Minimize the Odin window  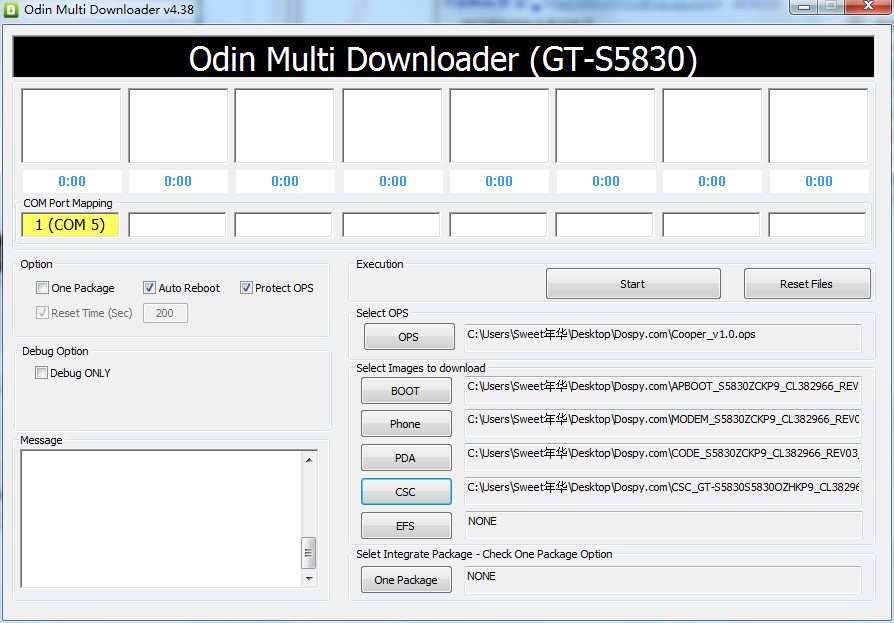click(x=804, y=6)
